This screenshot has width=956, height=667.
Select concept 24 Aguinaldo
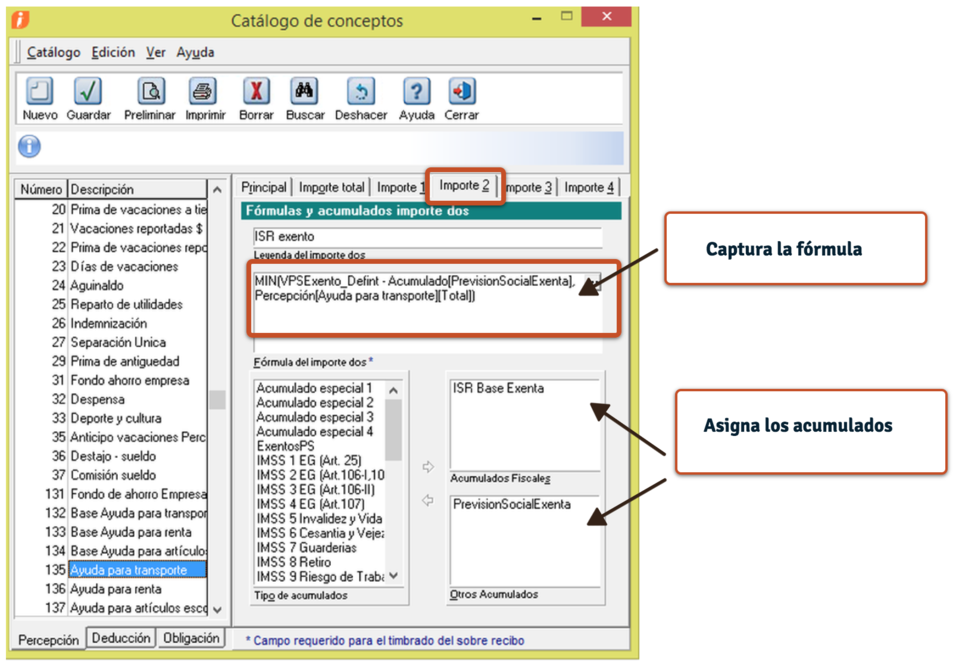111,285
